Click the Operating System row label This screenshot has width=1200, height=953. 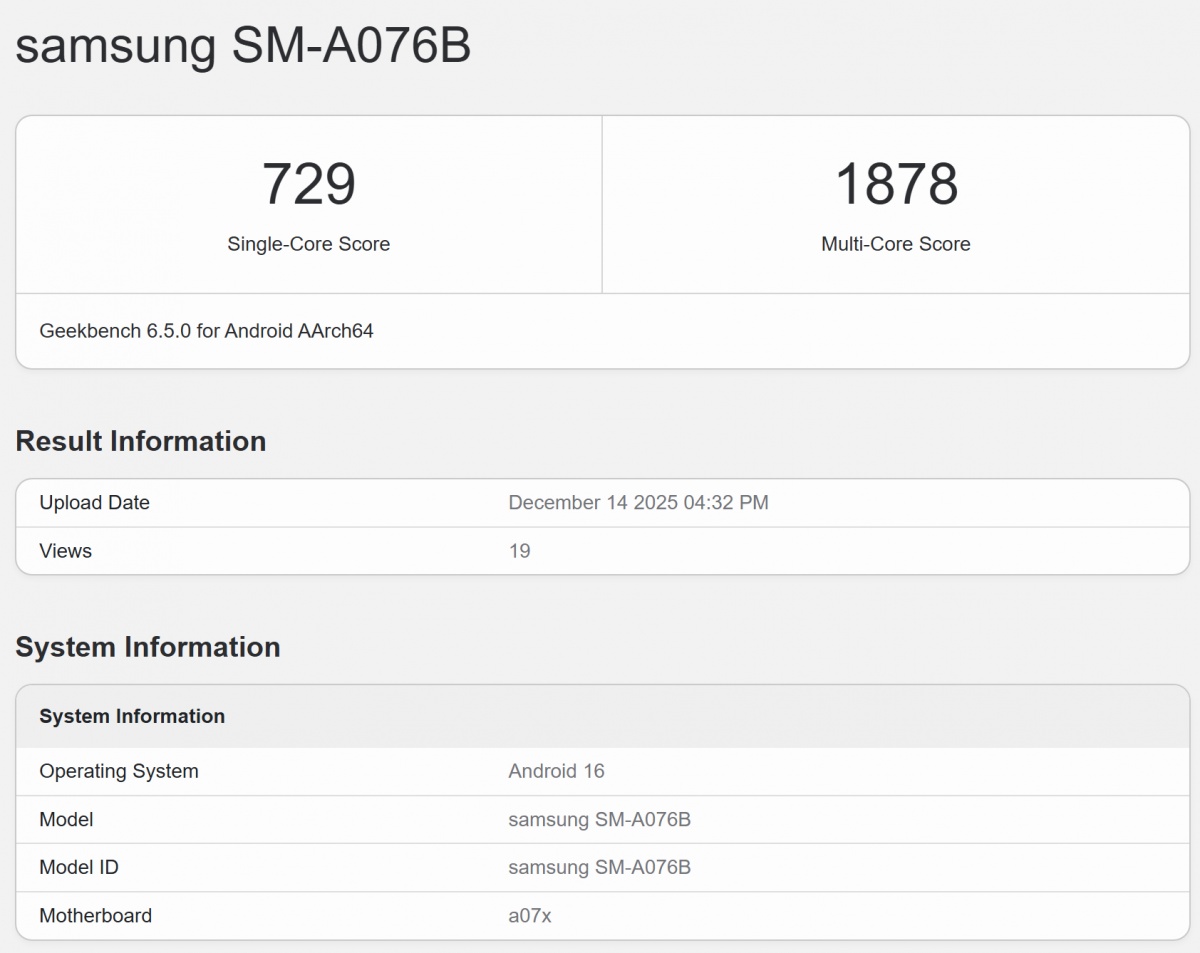119,771
